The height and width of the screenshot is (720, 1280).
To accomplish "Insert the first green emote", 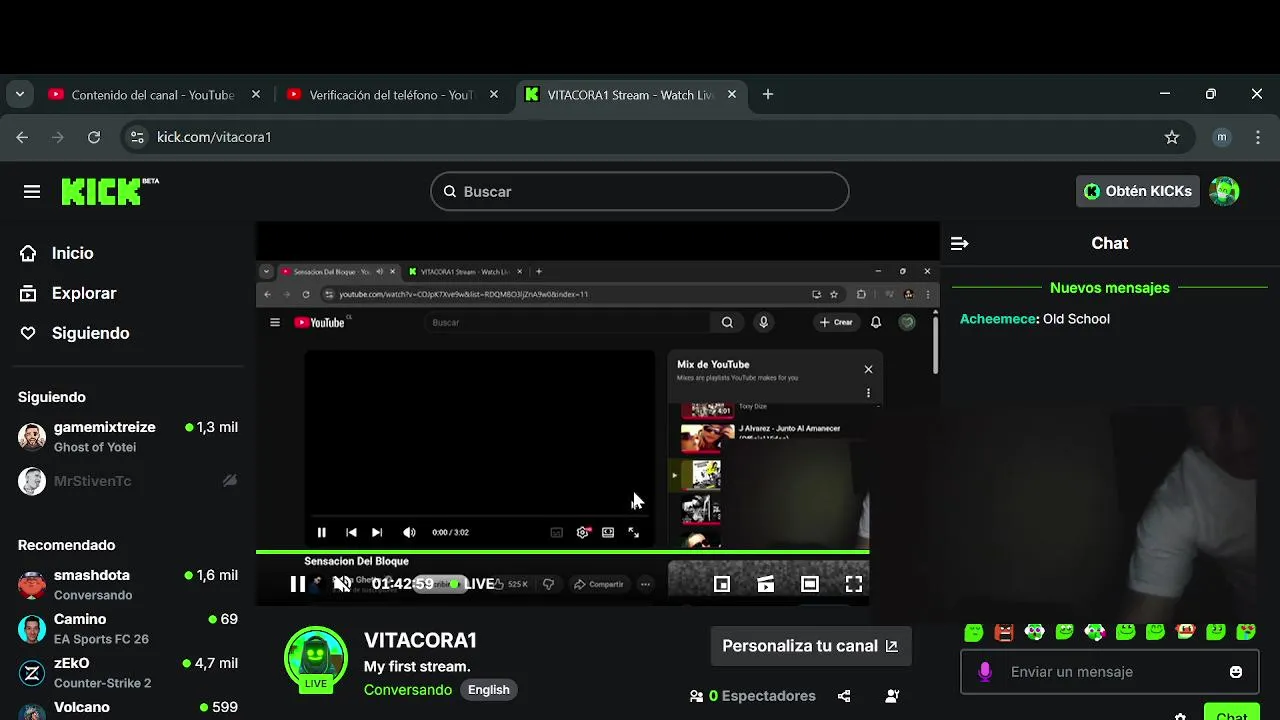I will [974, 631].
